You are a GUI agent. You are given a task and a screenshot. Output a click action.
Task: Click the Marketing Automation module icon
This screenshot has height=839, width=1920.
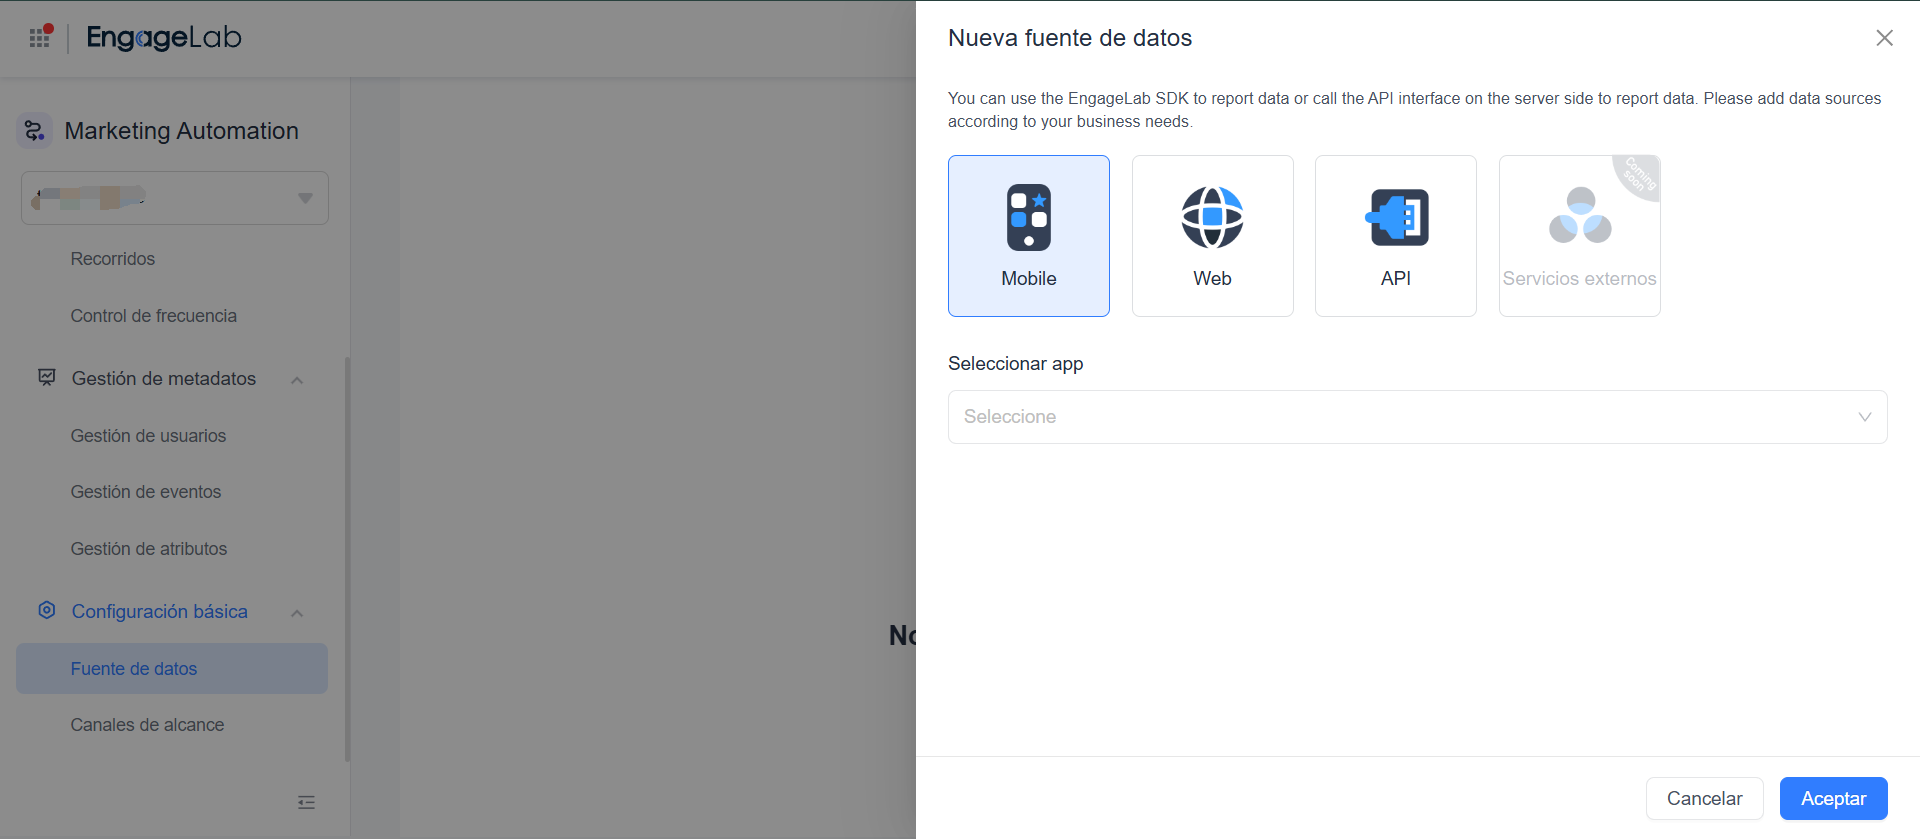coord(35,131)
